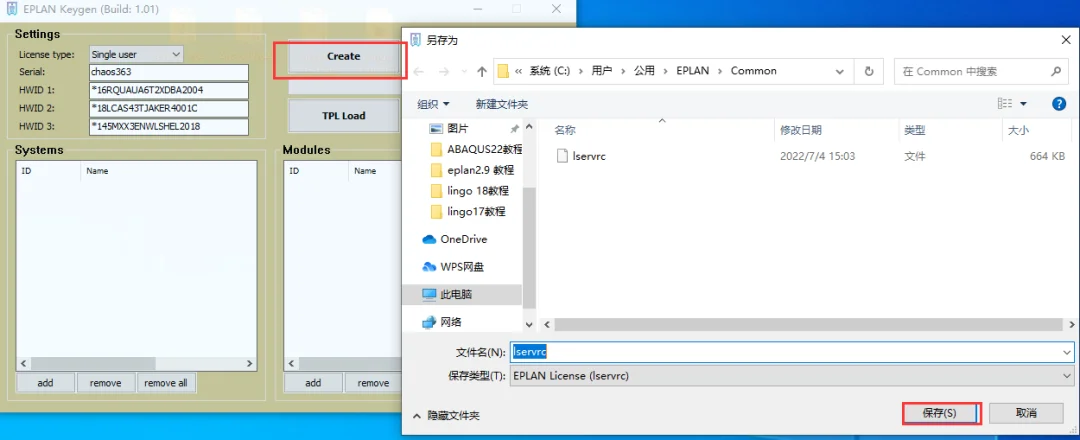Expand the 文件名 dropdown arrow
This screenshot has height=440, width=1080.
1067,352
